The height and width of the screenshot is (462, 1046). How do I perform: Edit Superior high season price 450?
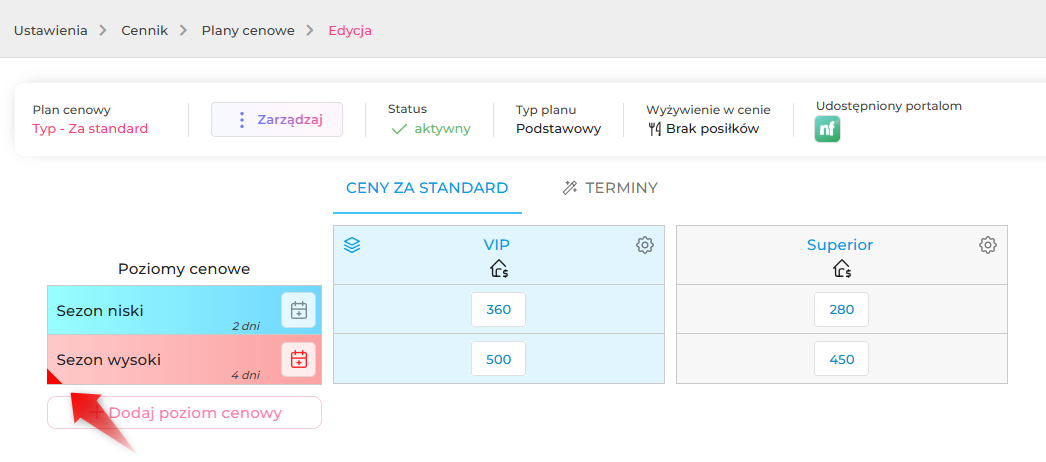(x=841, y=359)
